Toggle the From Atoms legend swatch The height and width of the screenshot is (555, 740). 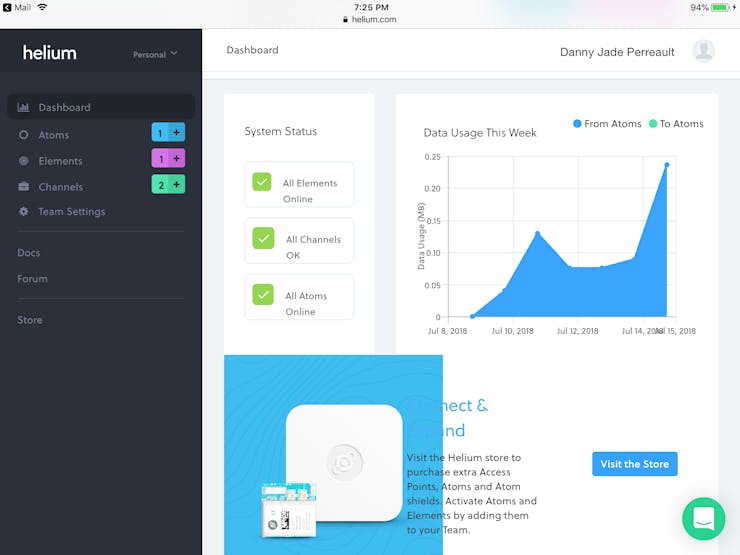pyautogui.click(x=577, y=124)
